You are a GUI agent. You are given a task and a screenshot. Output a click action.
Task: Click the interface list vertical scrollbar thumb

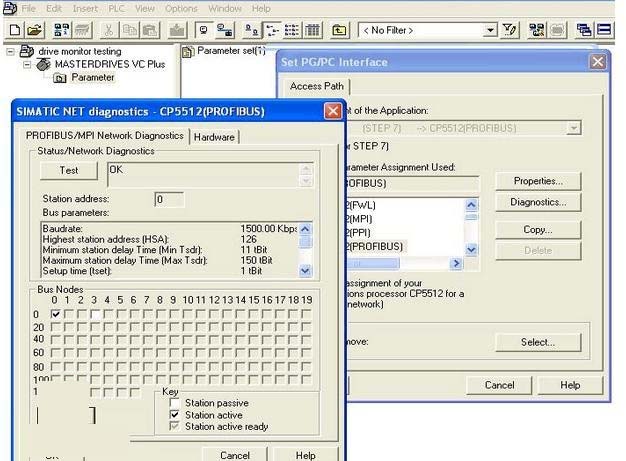click(471, 217)
